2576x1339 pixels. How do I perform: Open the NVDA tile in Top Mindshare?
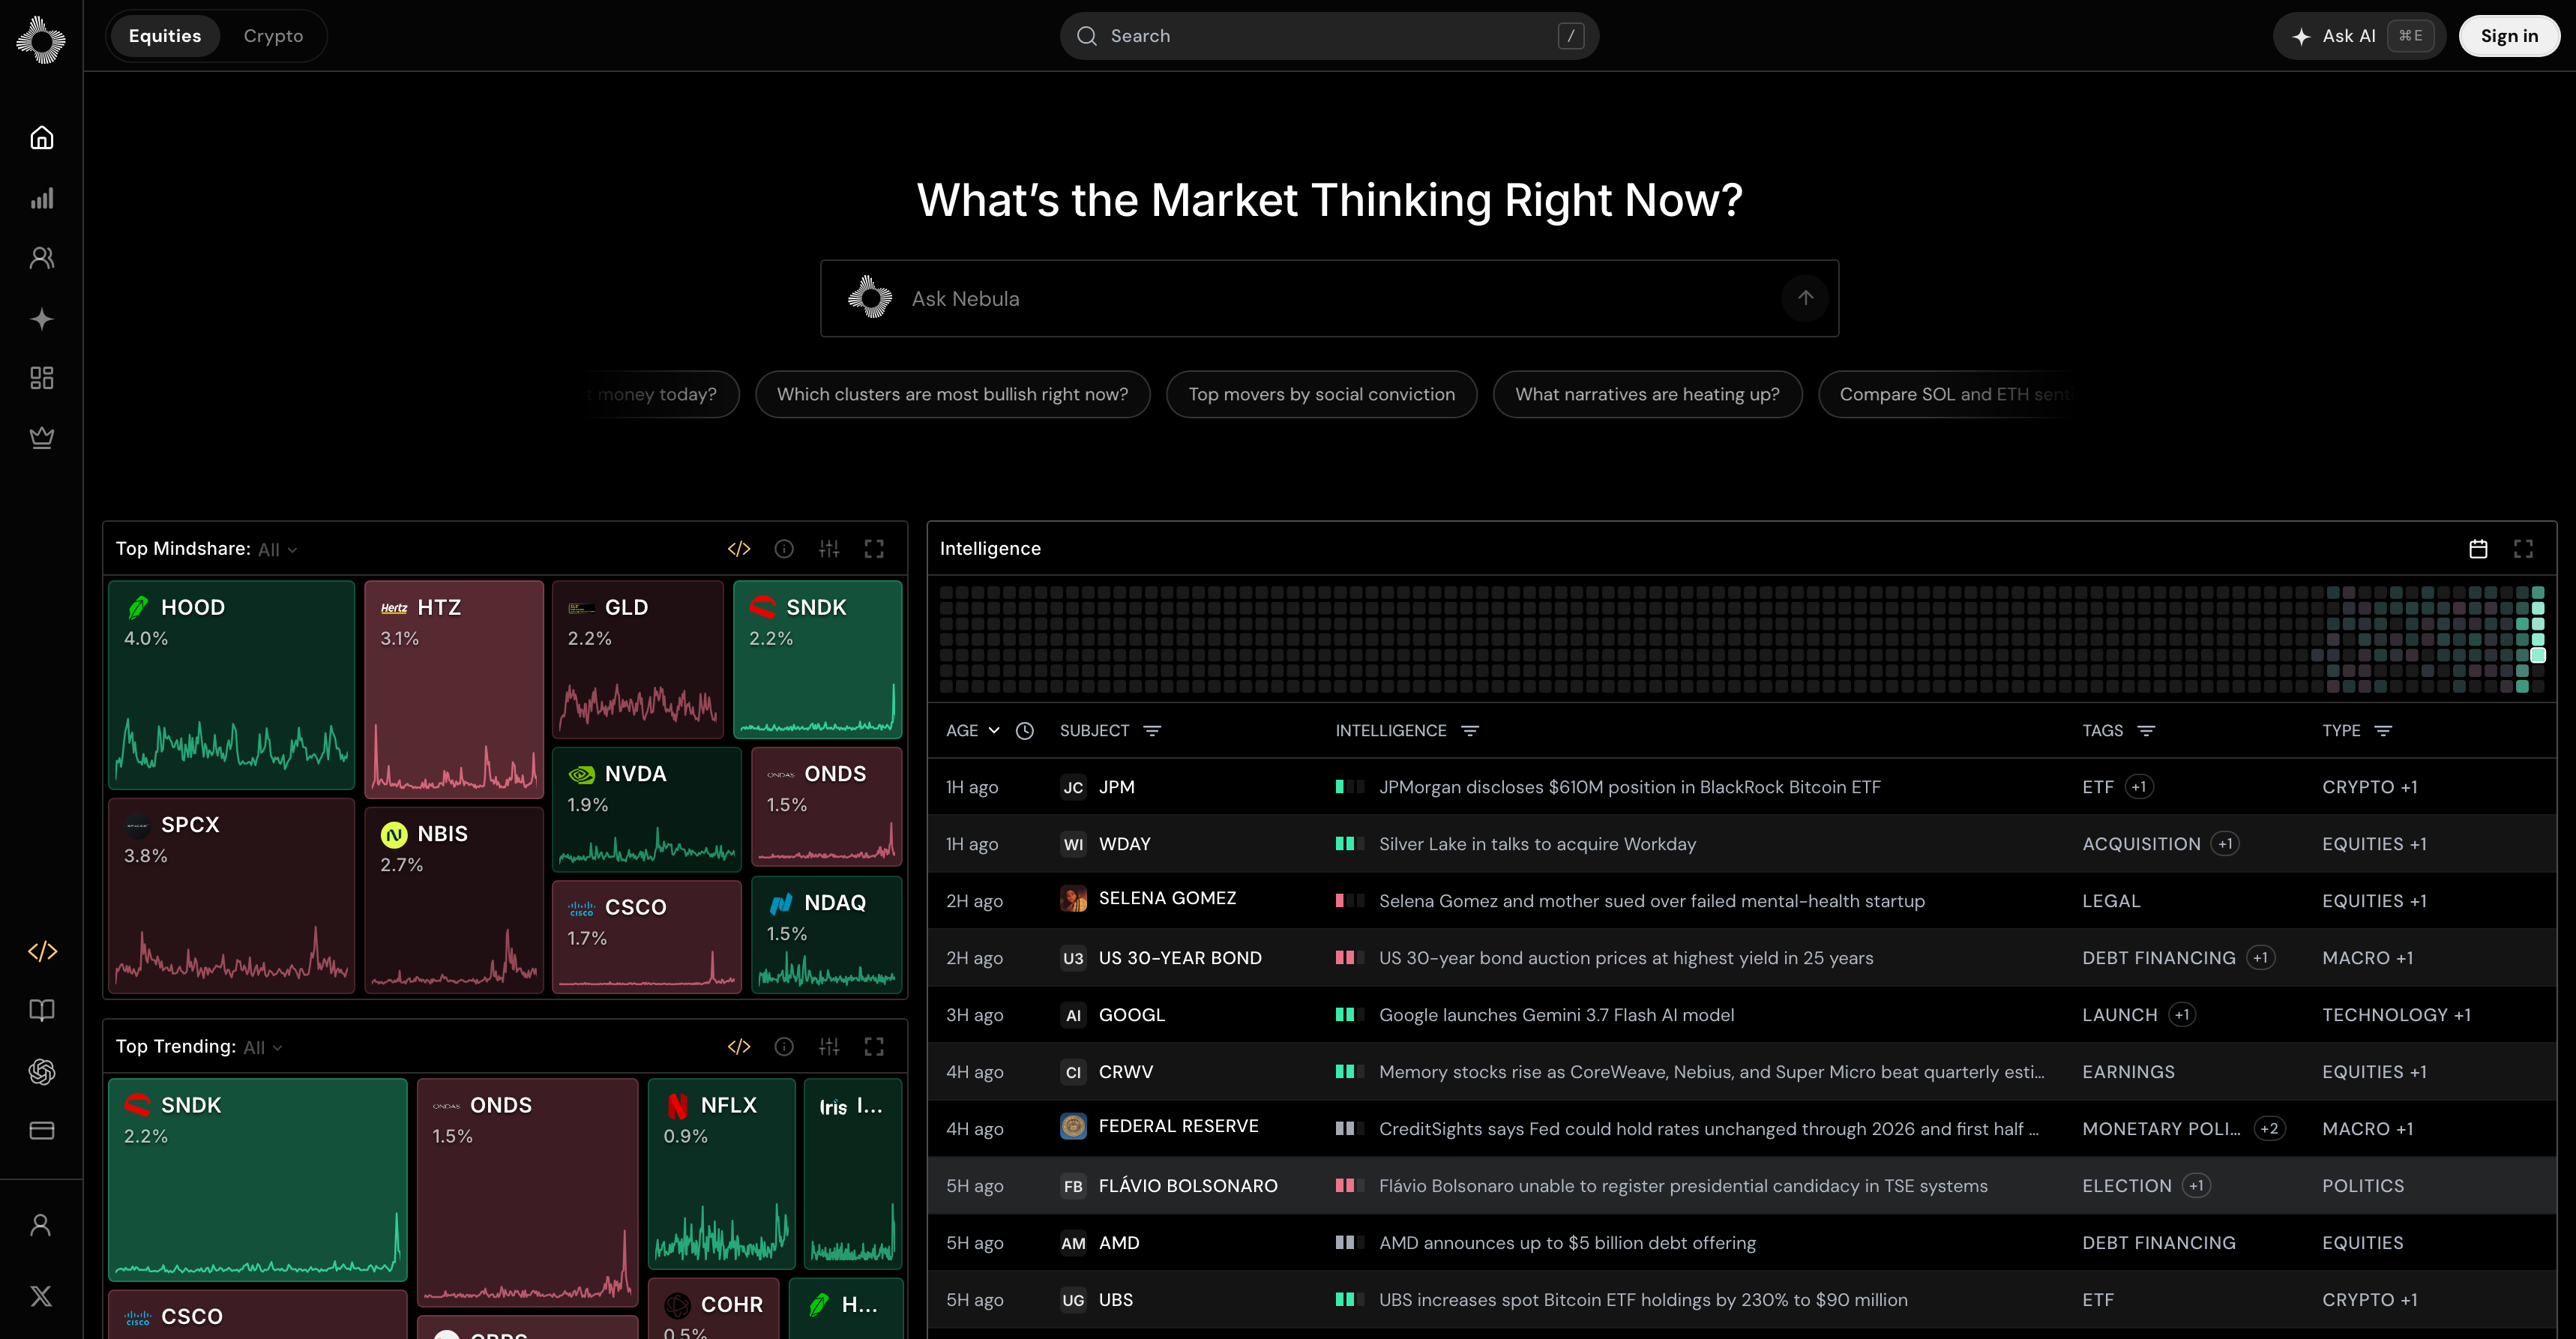[x=647, y=809]
